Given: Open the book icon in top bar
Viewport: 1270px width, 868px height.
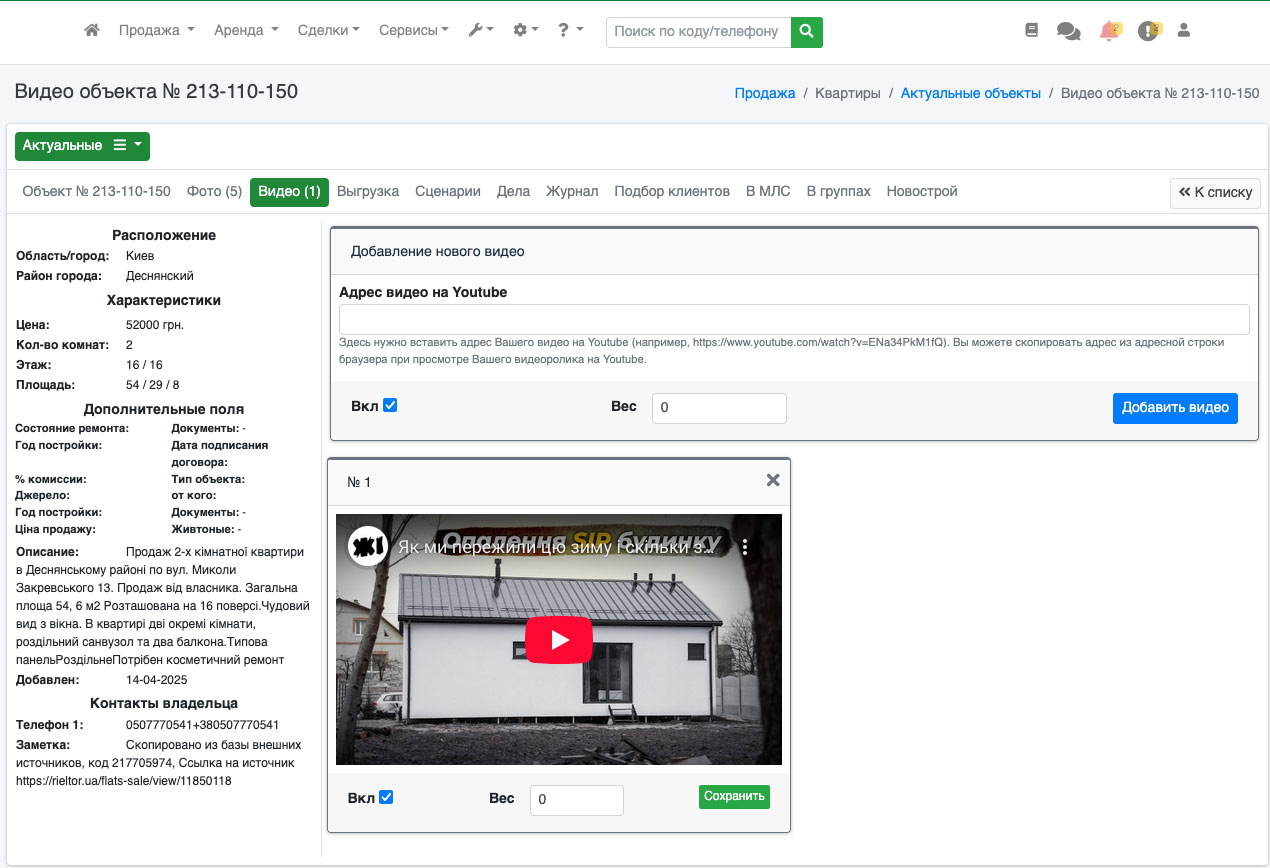Looking at the screenshot, I should (x=1032, y=31).
